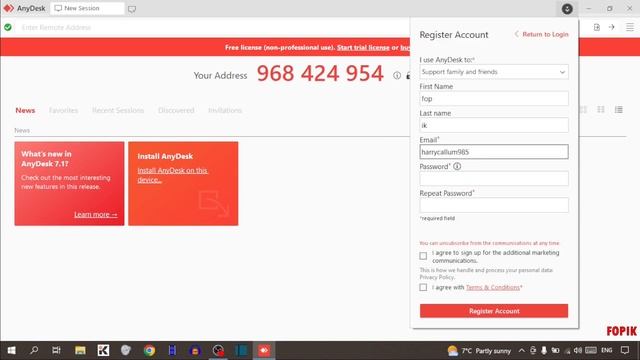Viewport: 640px width, 360px height.
Task: Select the News tab
Action: (x=25, y=110)
